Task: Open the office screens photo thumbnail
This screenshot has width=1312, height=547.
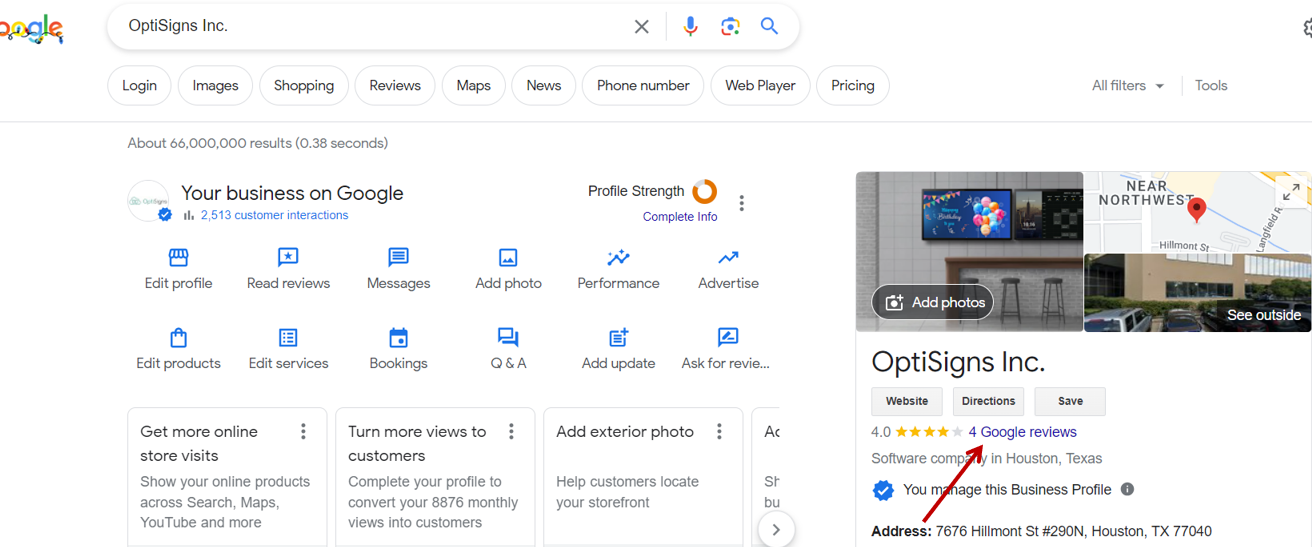Action: [x=969, y=252]
